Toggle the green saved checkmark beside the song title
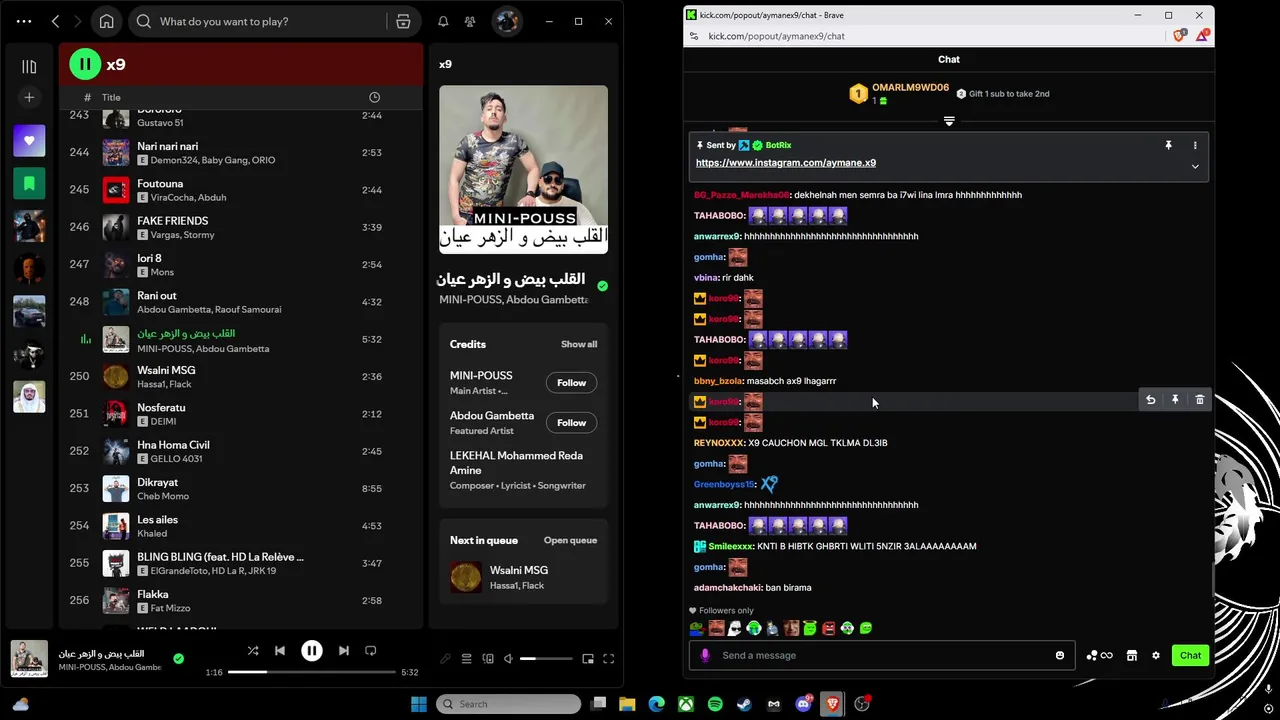 click(x=602, y=286)
